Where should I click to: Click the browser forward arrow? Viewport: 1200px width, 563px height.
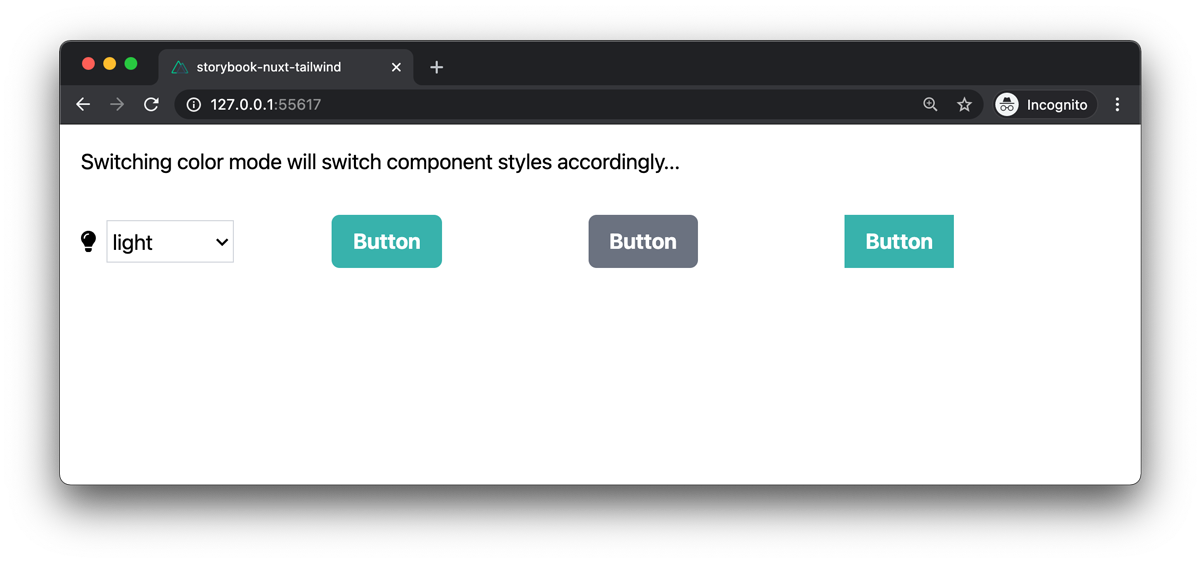point(117,104)
